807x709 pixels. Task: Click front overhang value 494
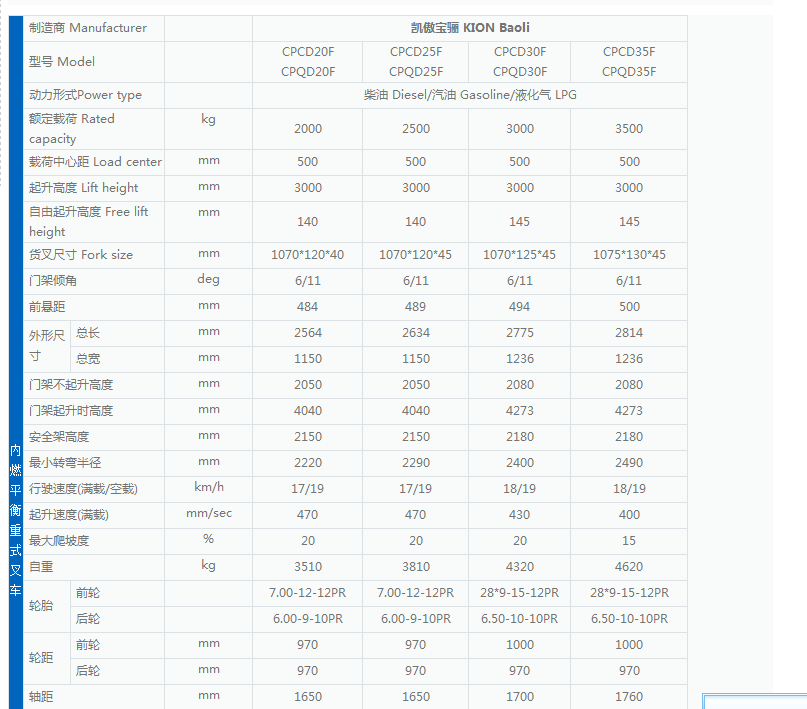pos(519,307)
